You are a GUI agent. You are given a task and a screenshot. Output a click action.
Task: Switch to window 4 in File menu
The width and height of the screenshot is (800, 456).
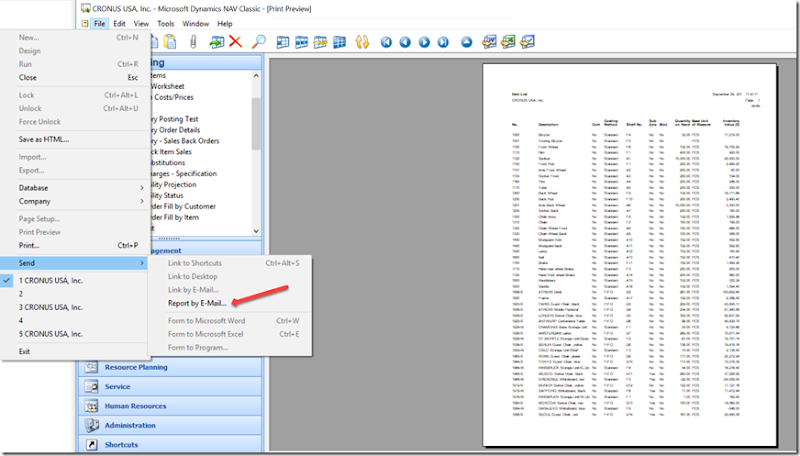[75, 320]
